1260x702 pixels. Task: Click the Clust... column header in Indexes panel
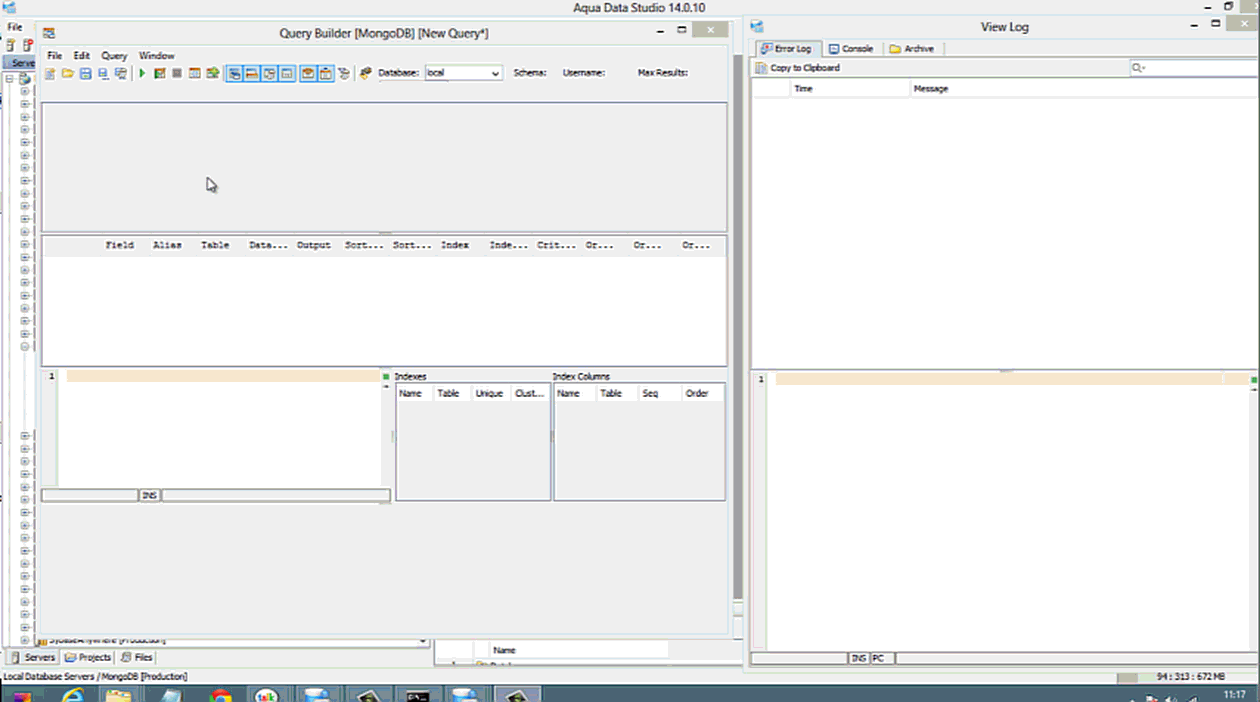coord(530,393)
